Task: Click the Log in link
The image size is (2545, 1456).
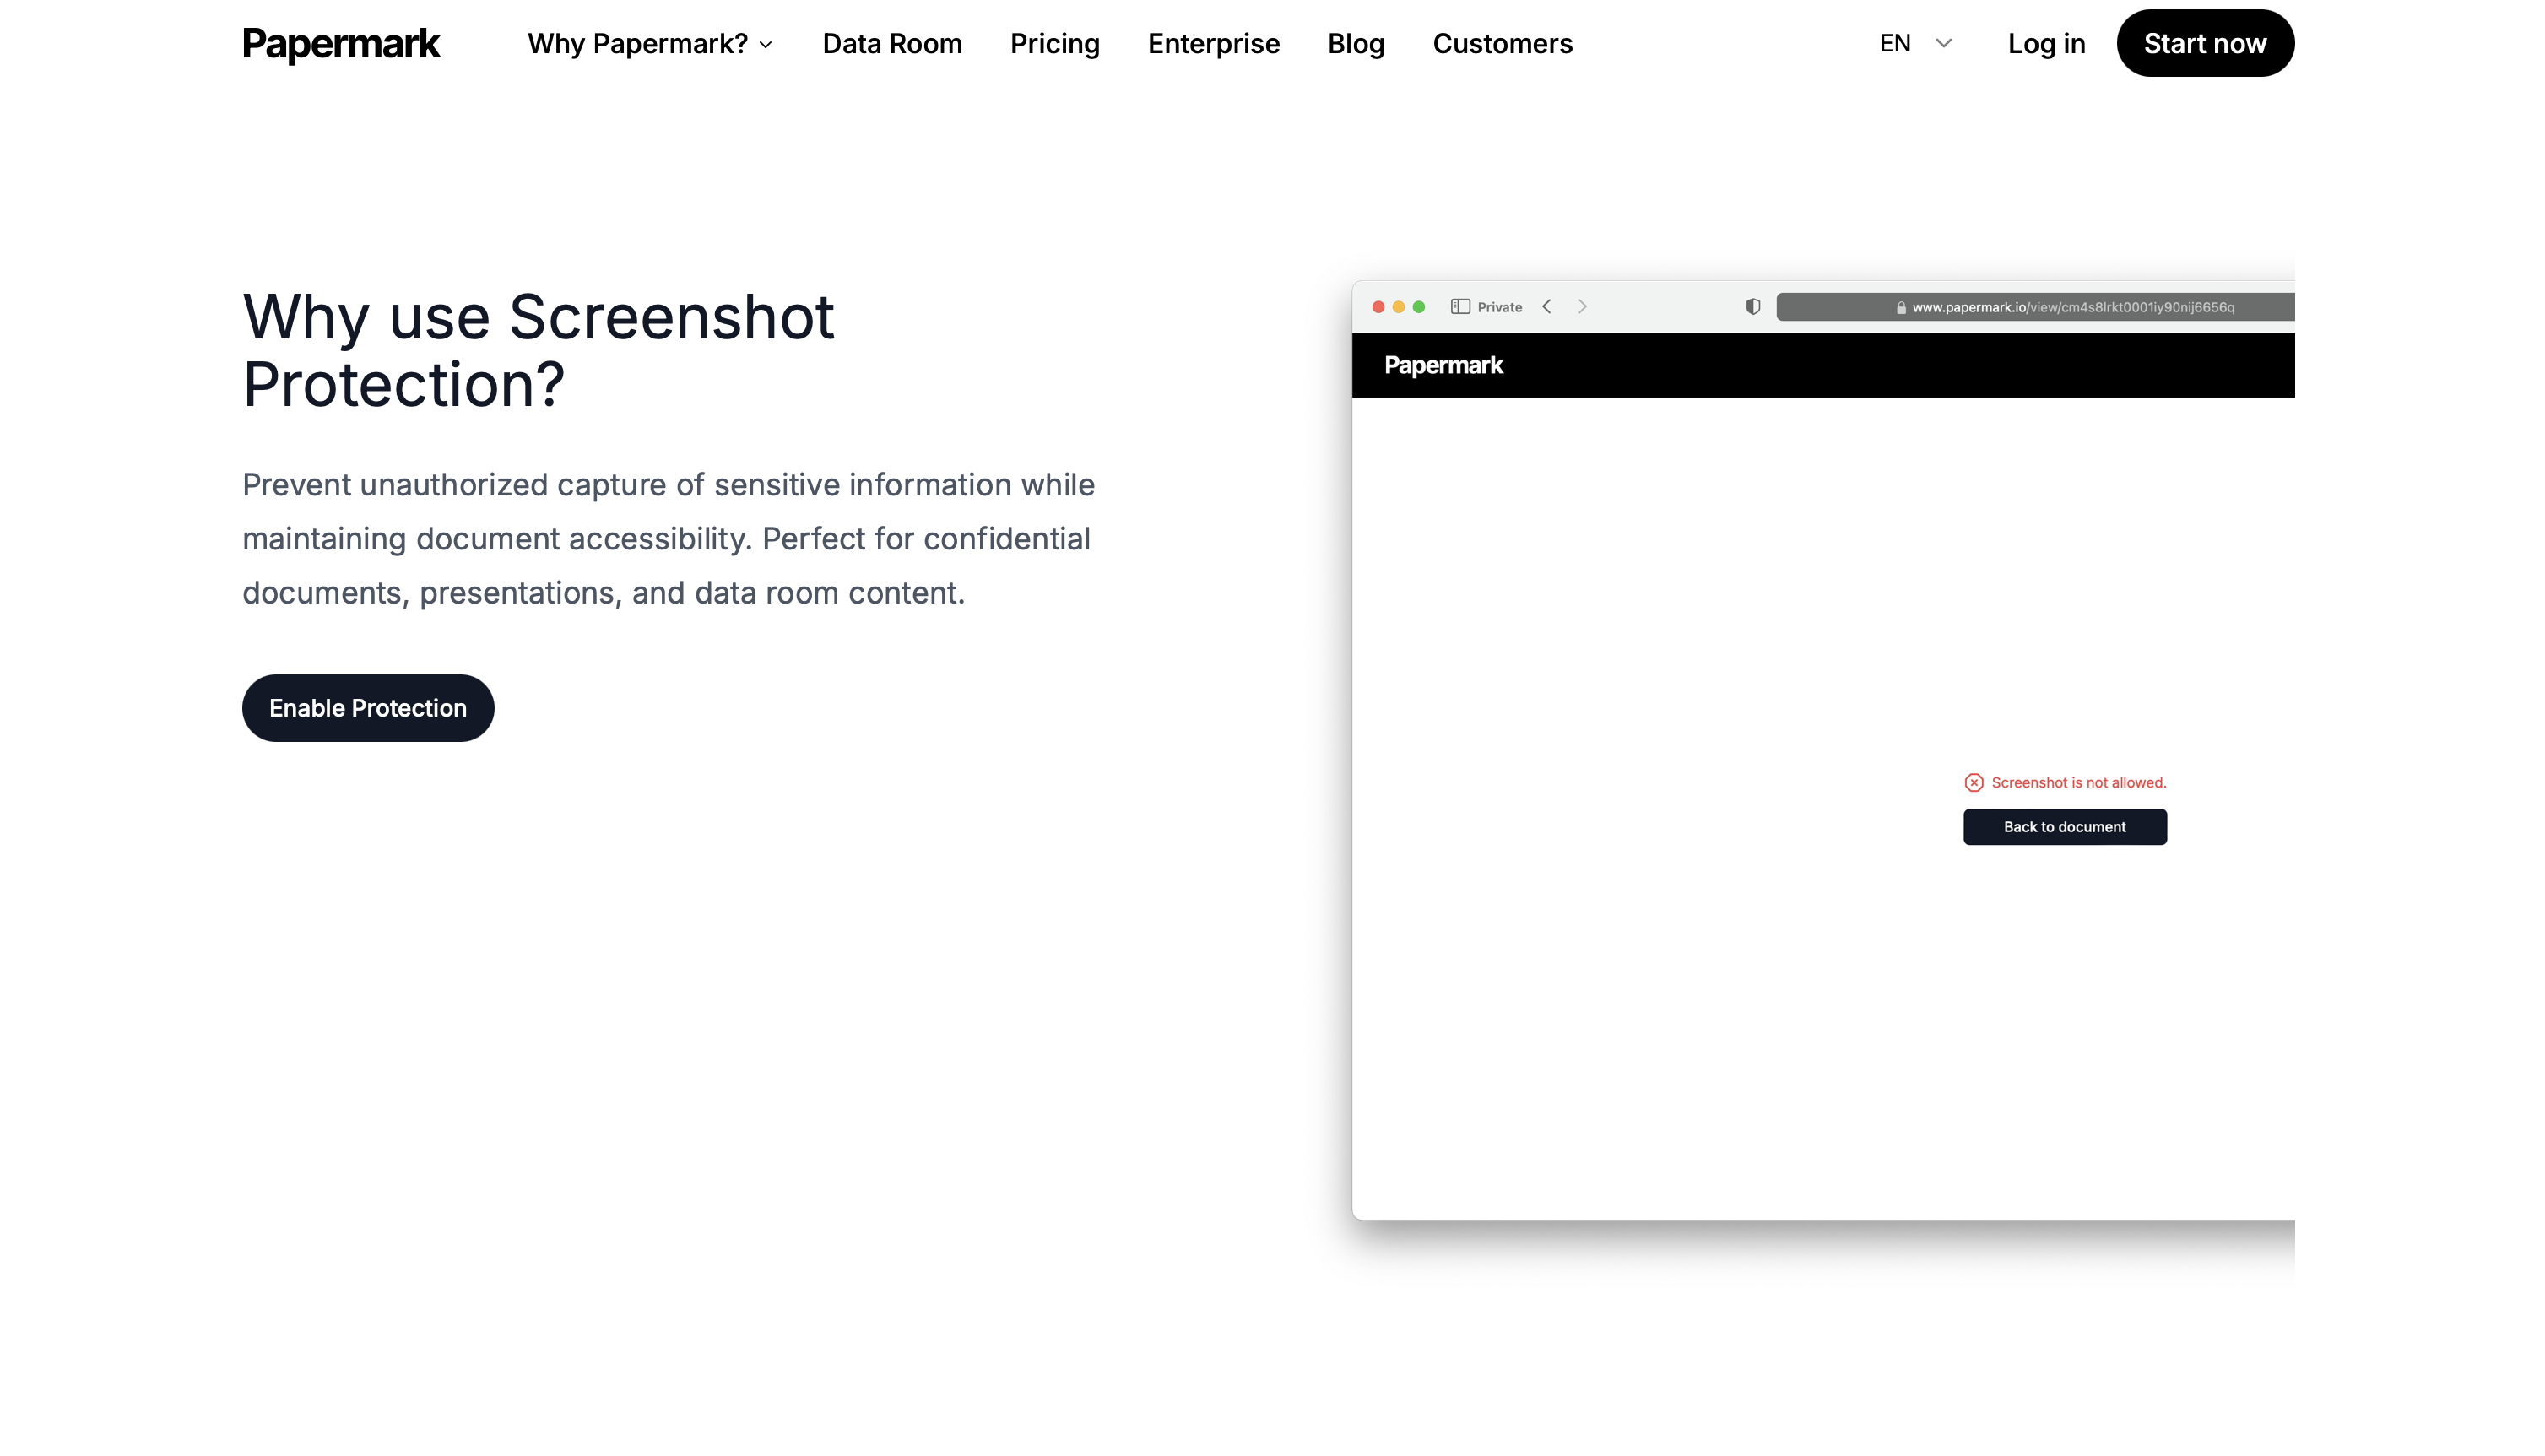Action: tap(2046, 44)
